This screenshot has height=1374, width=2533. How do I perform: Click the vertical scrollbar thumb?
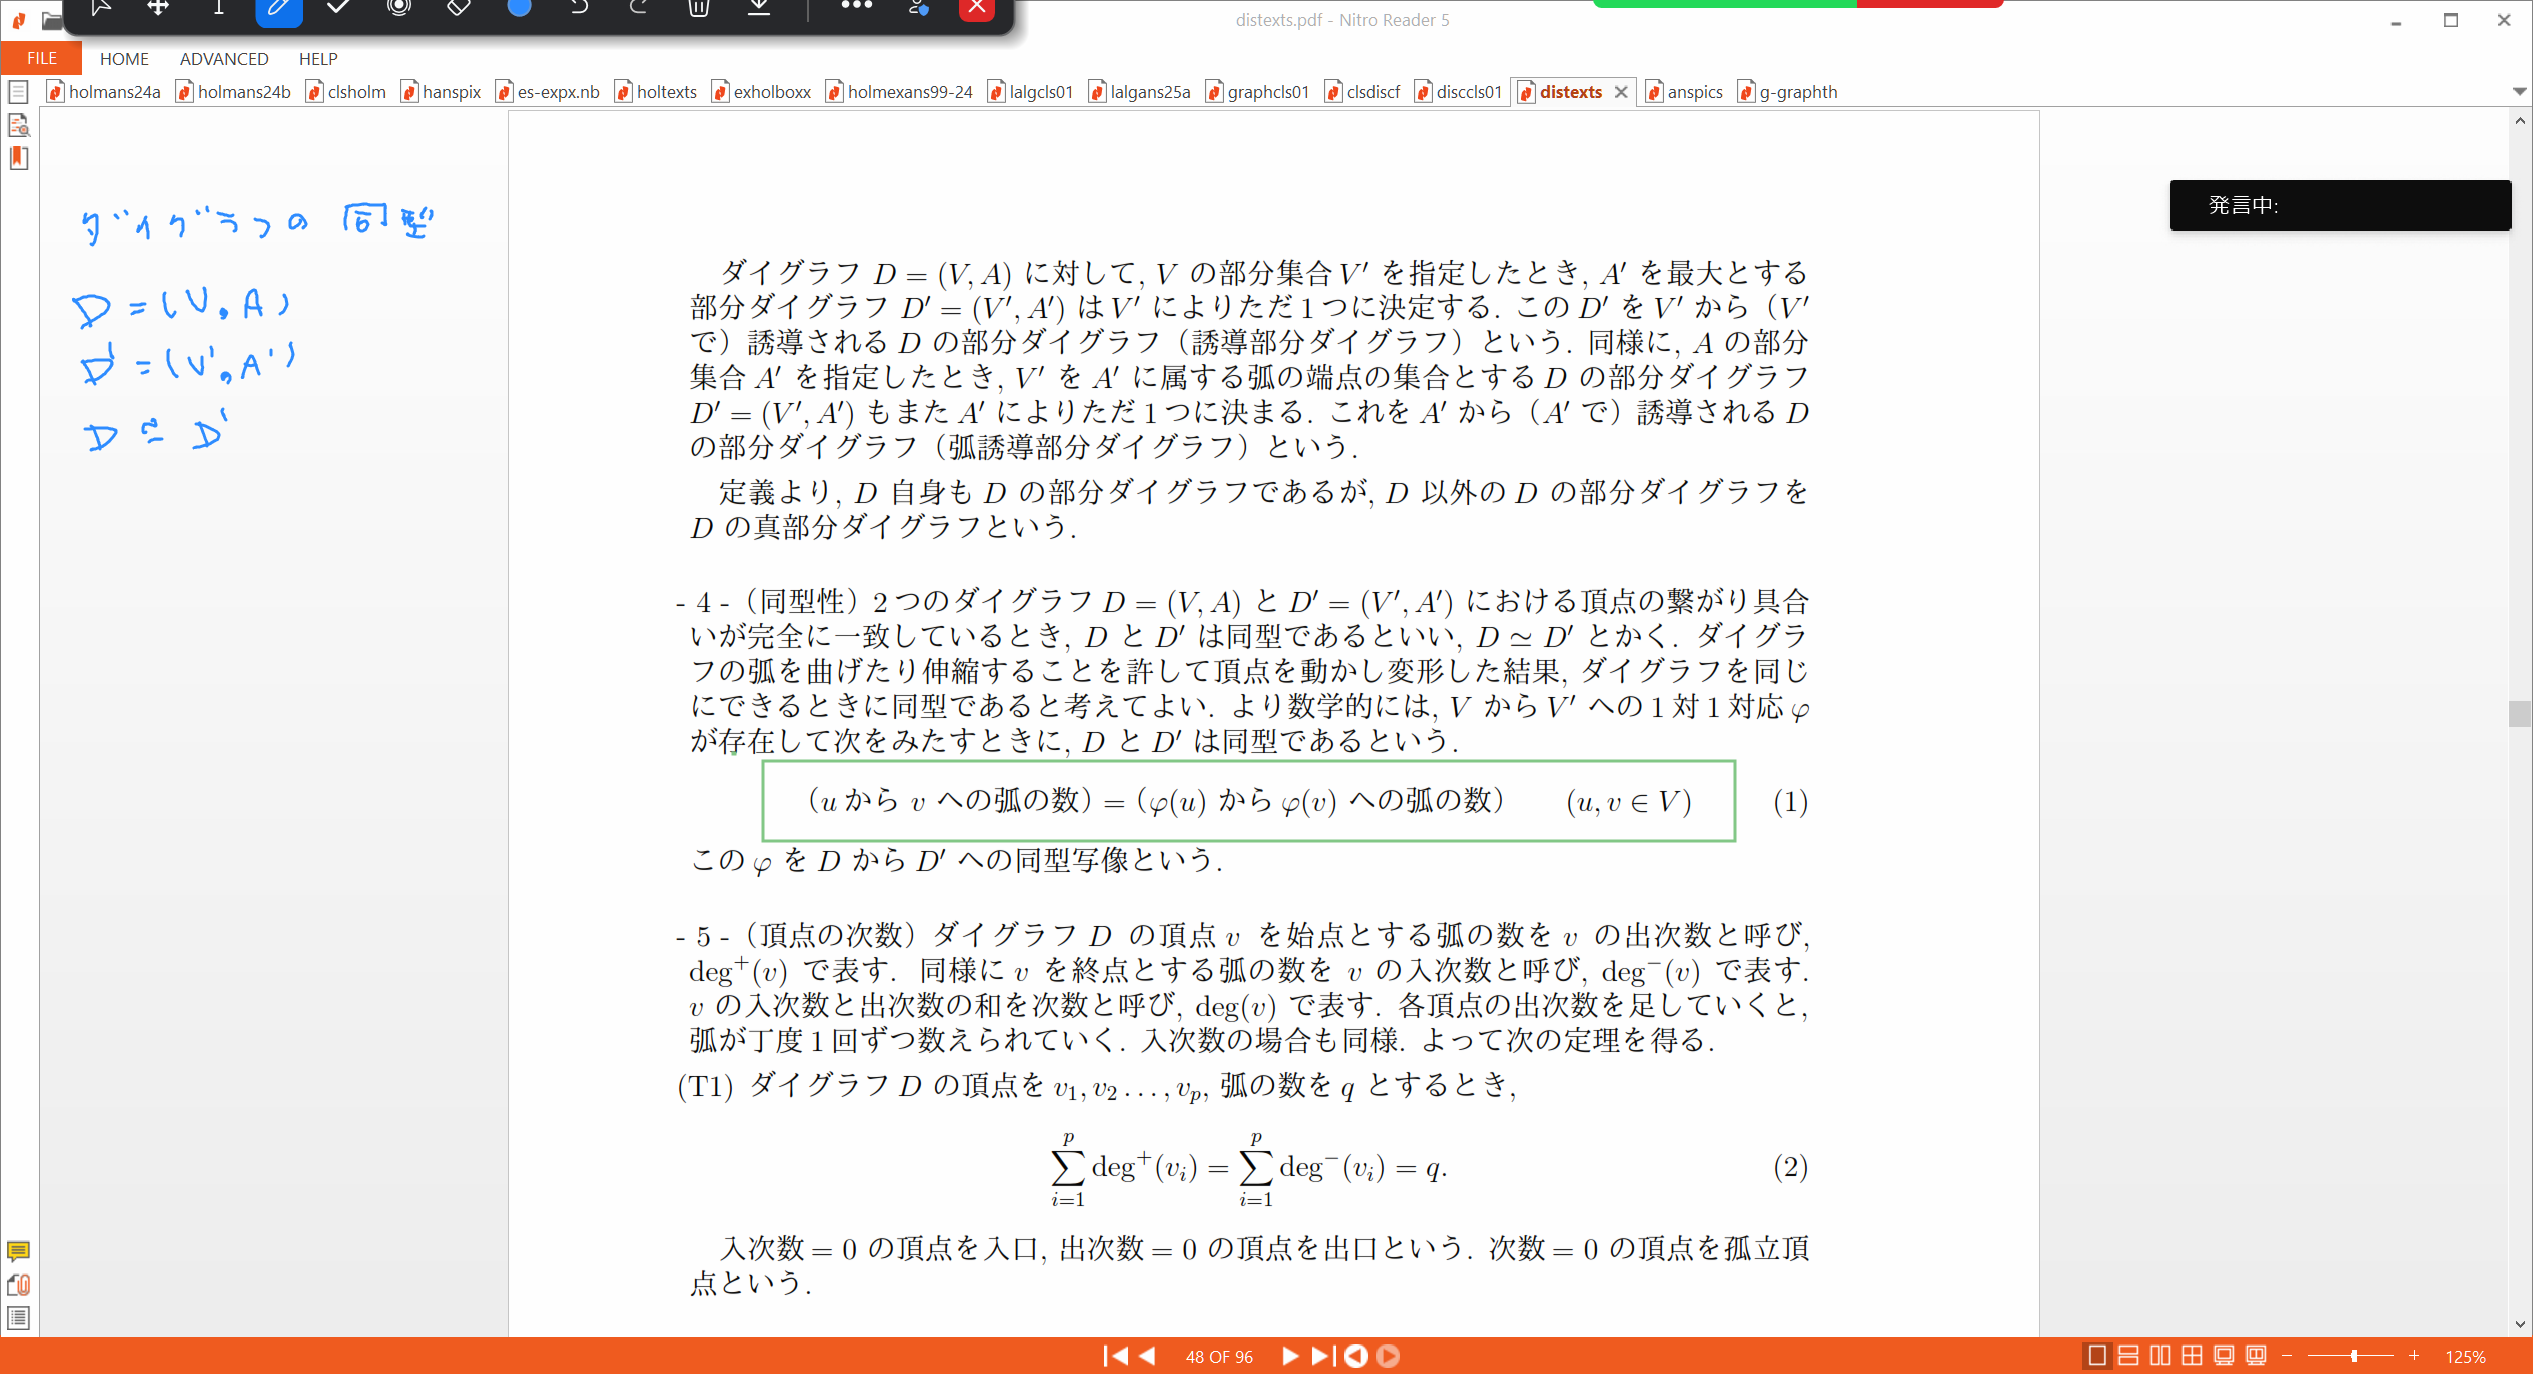click(2519, 714)
